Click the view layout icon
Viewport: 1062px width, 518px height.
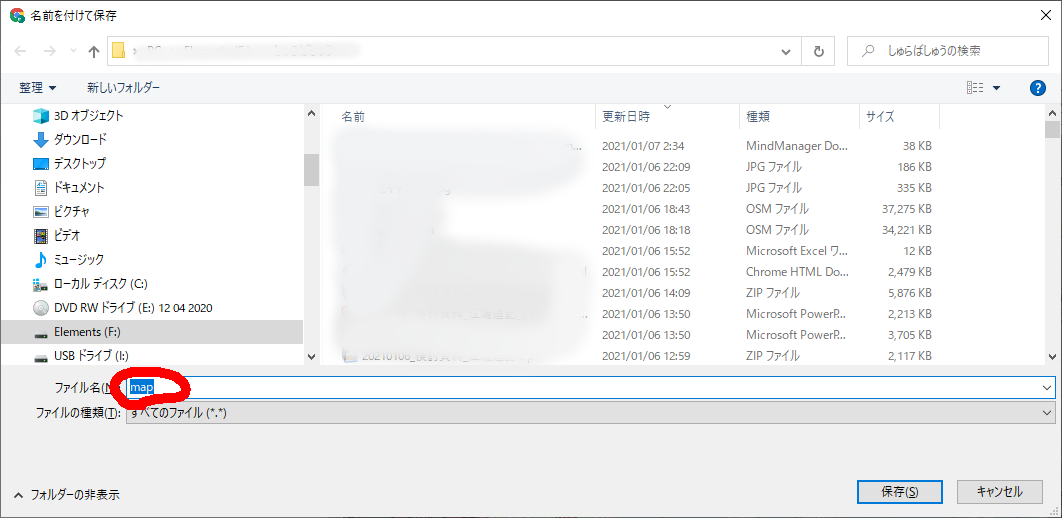point(975,88)
